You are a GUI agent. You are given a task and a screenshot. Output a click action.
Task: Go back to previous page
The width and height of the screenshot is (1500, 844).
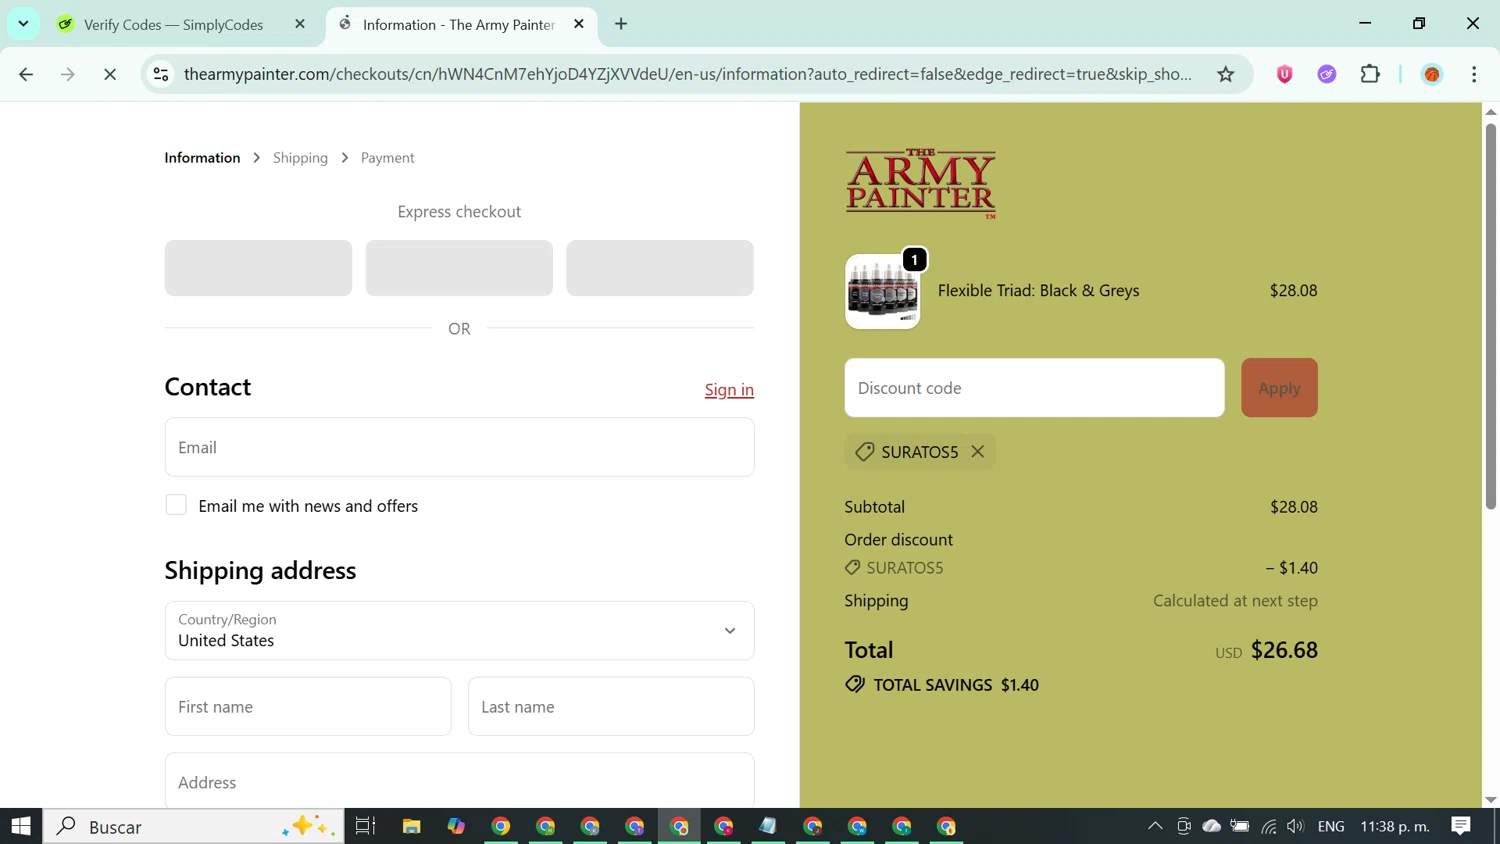[26, 74]
